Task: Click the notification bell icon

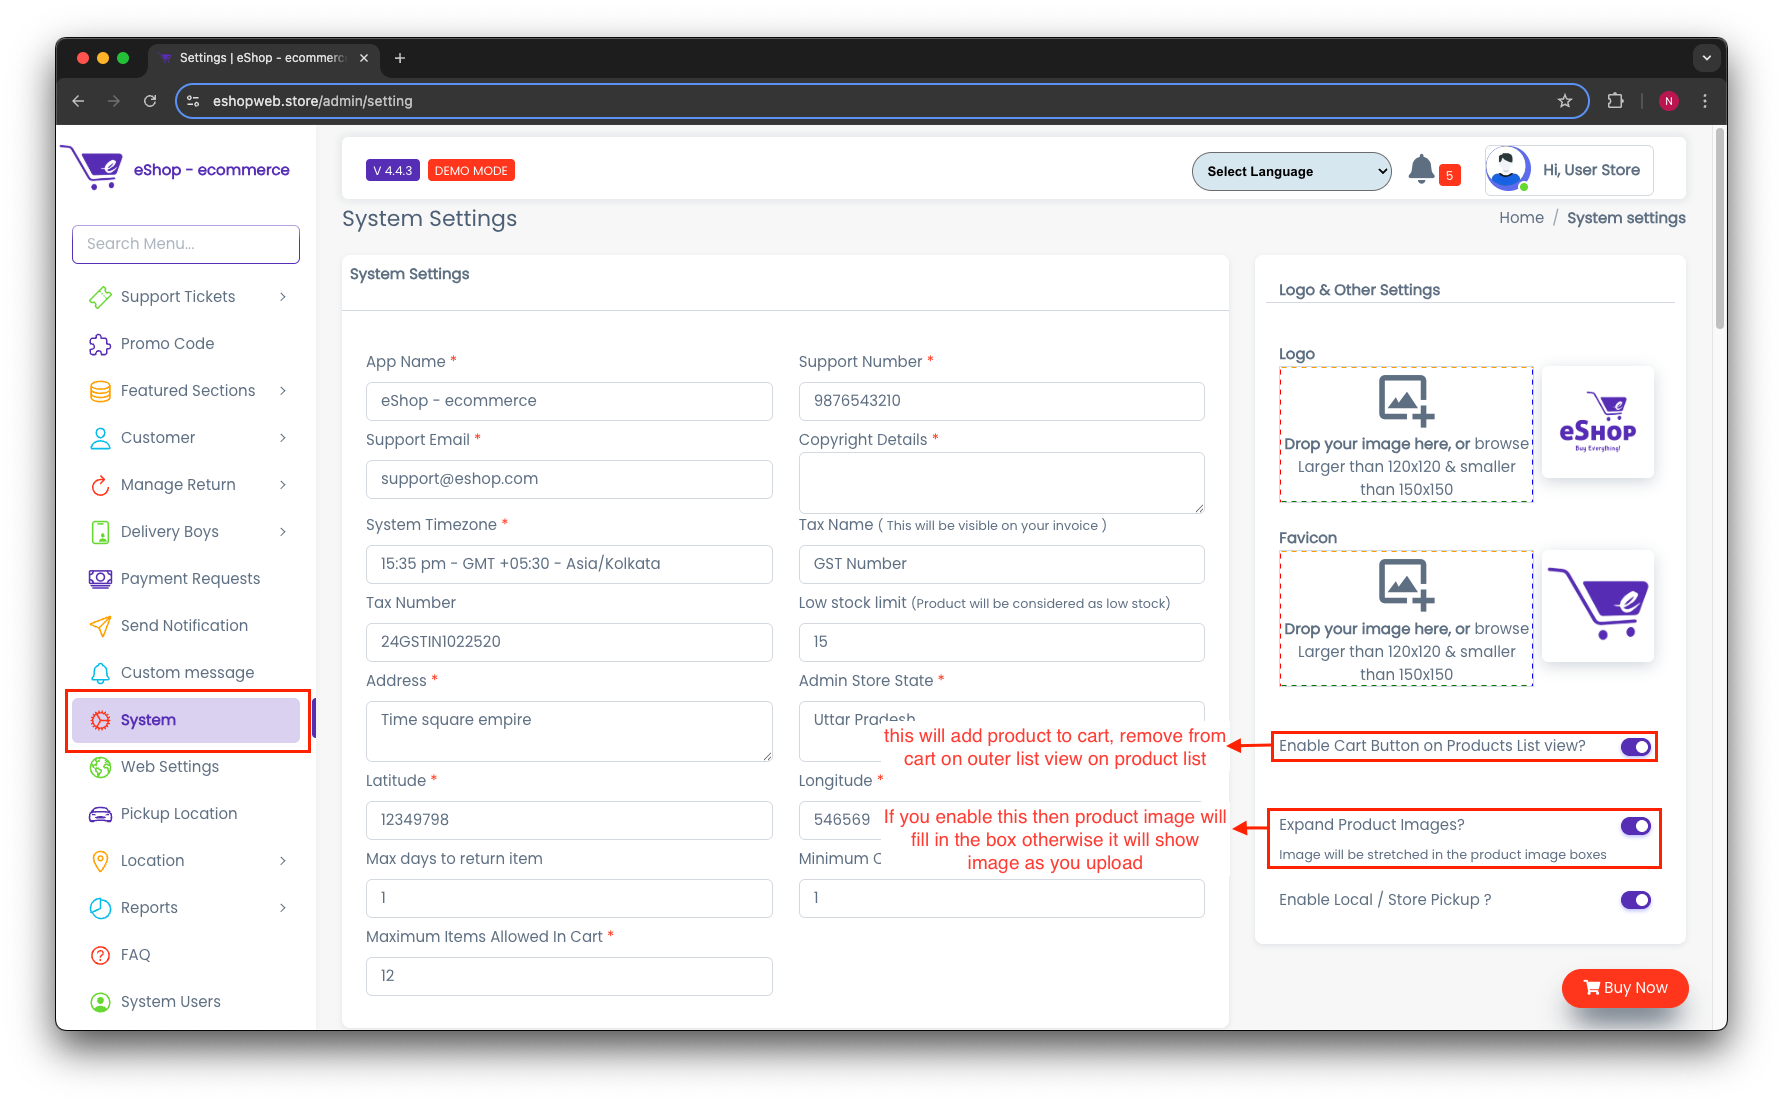Action: click(1421, 169)
